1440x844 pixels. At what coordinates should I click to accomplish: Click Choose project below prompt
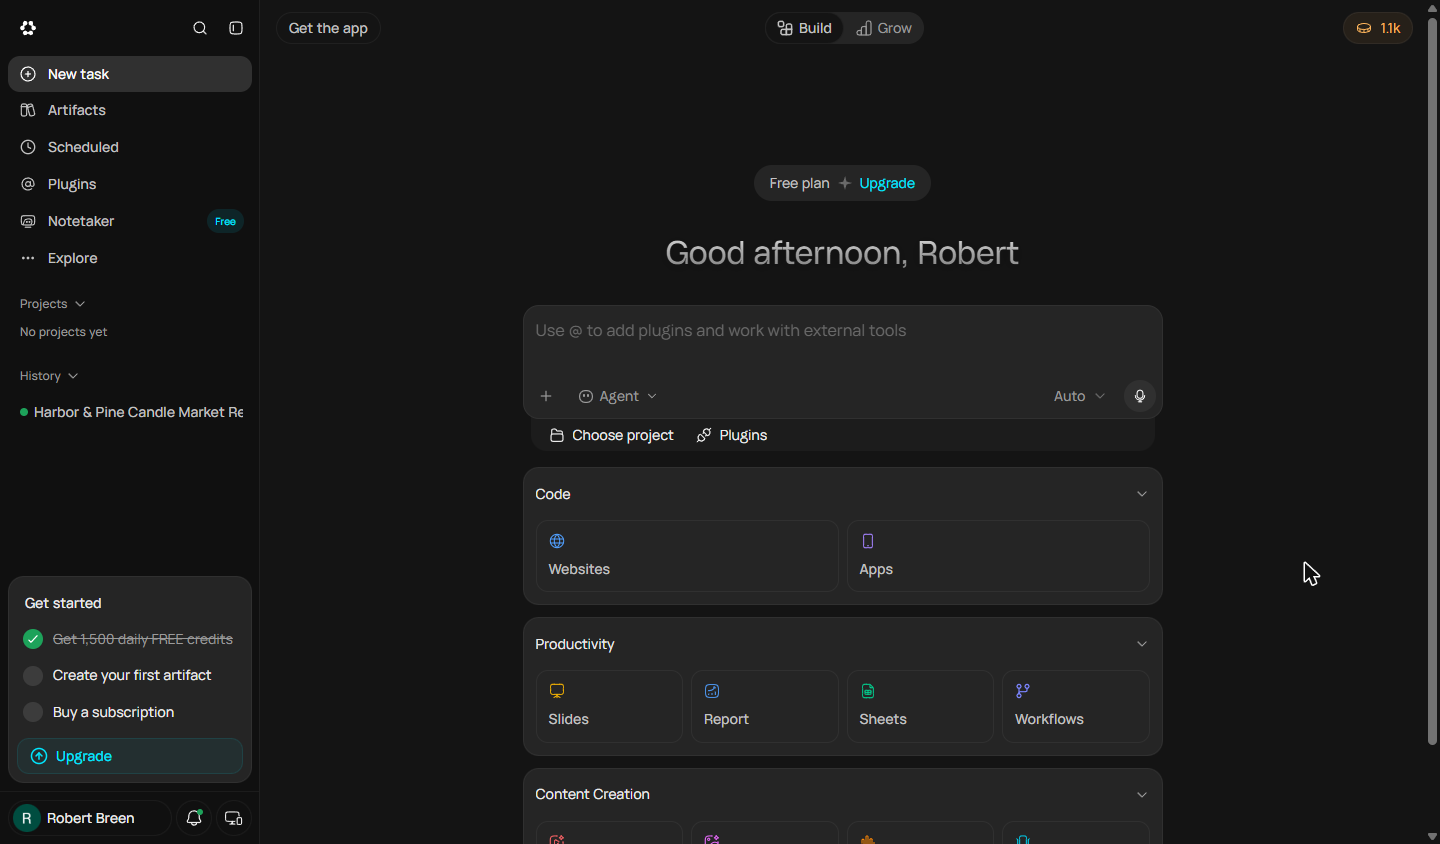[x=612, y=435]
